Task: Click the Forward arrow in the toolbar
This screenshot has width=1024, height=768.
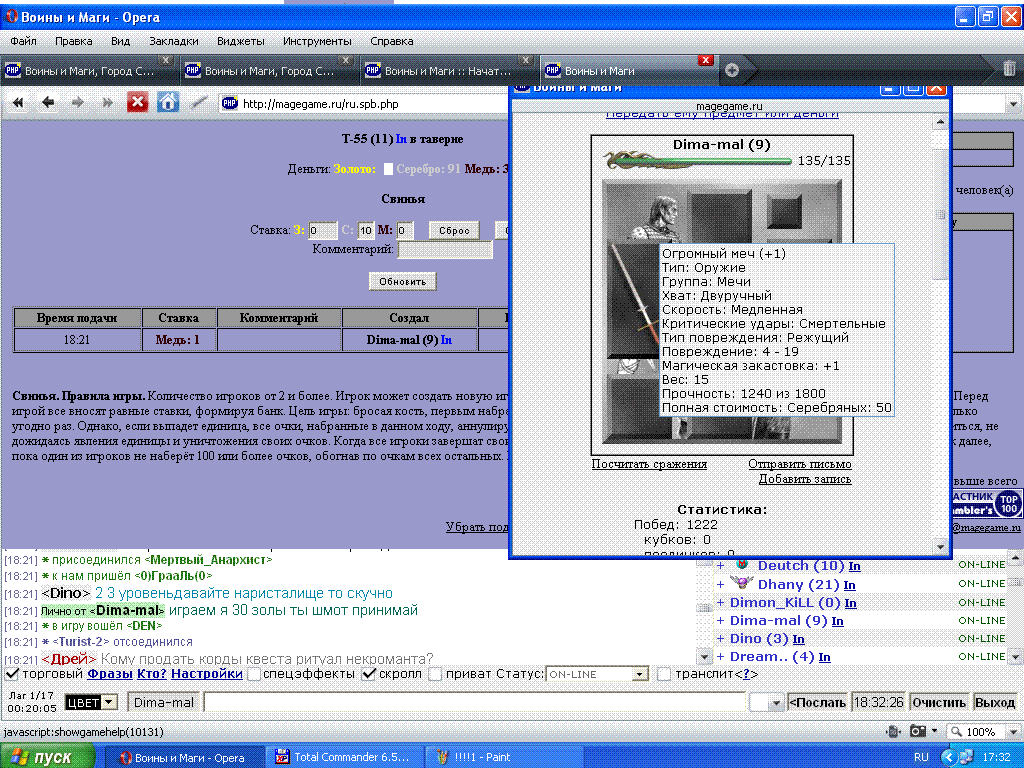Action: pos(78,103)
